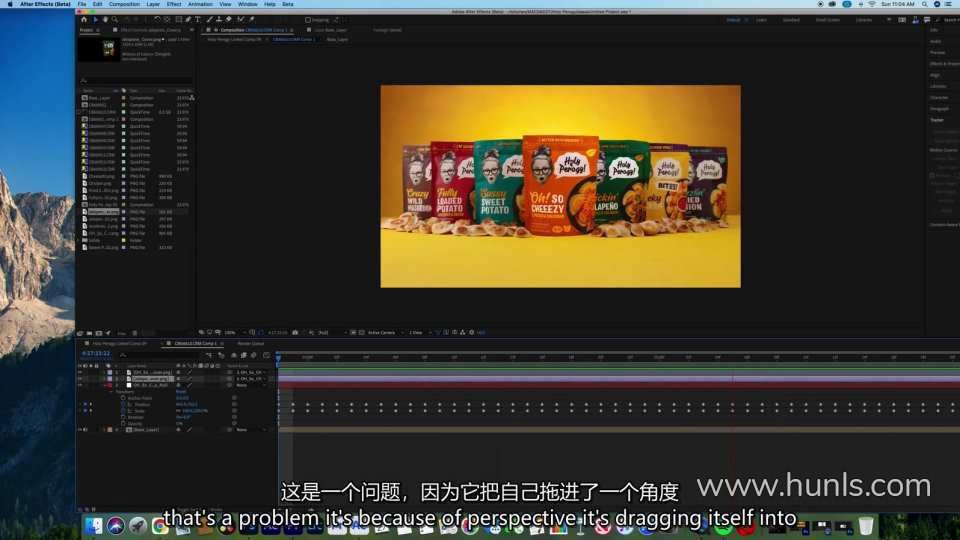This screenshot has width=960, height=540.
Task: Open Finder from the Dock
Action: [x=93, y=525]
